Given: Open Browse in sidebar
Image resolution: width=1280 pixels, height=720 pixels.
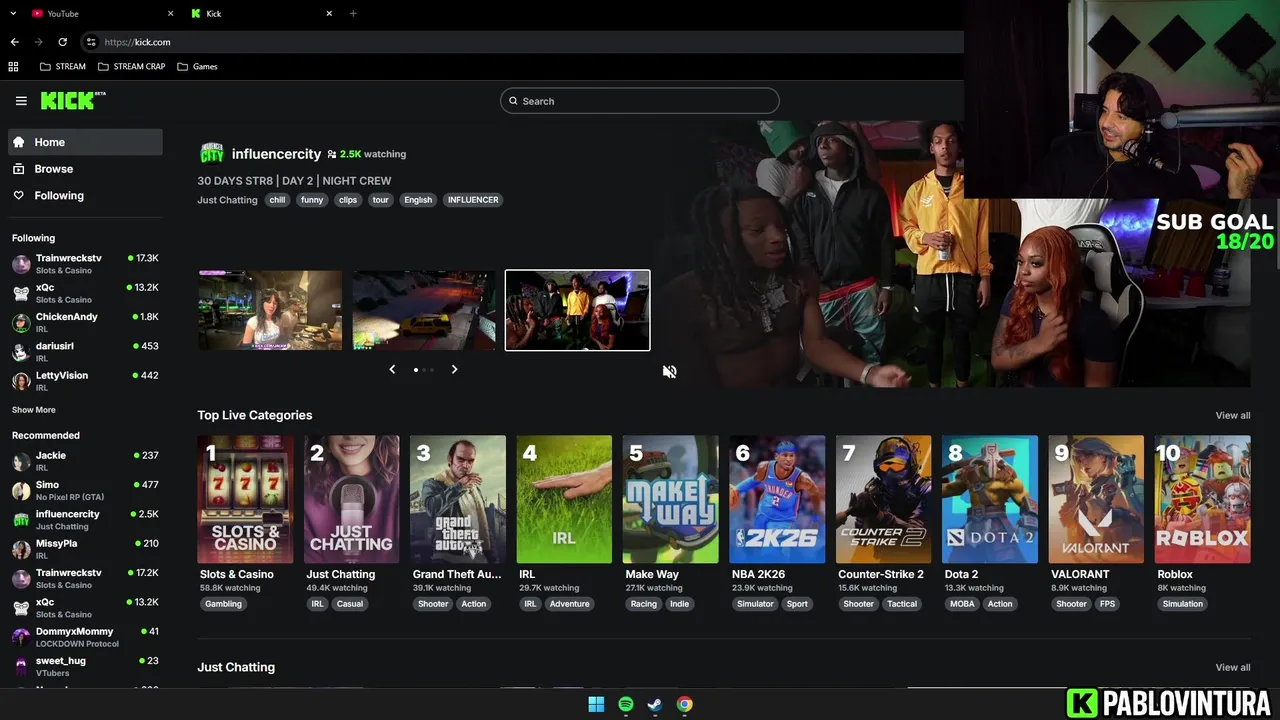Looking at the screenshot, I should (85, 169).
